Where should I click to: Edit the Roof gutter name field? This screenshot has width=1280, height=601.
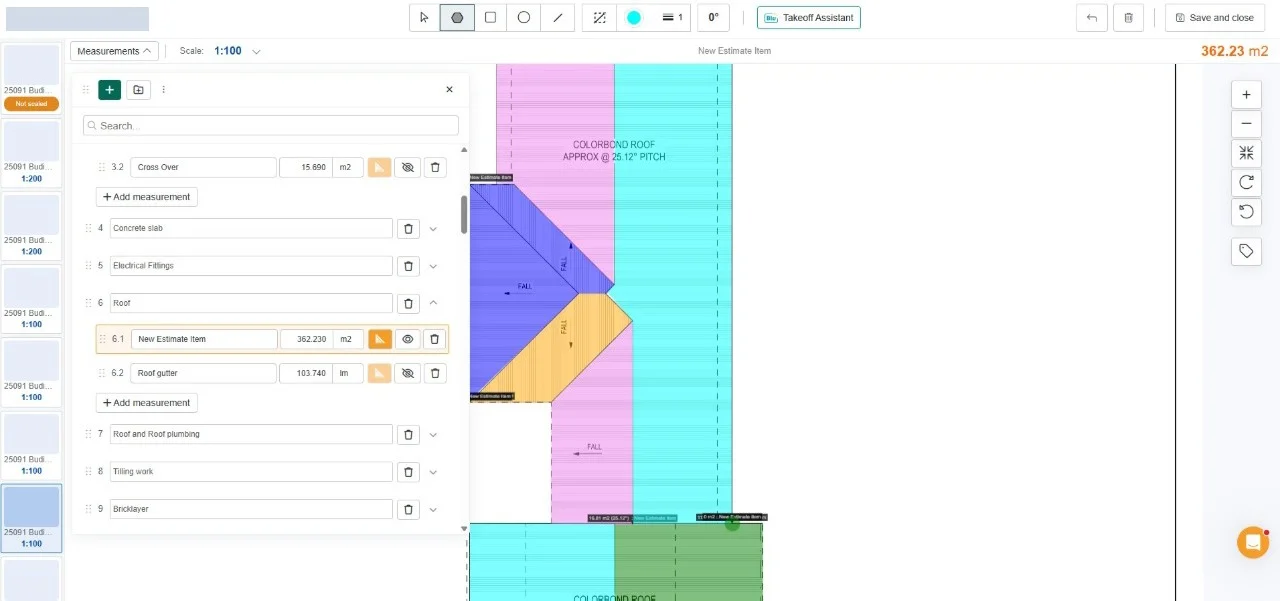pos(204,373)
